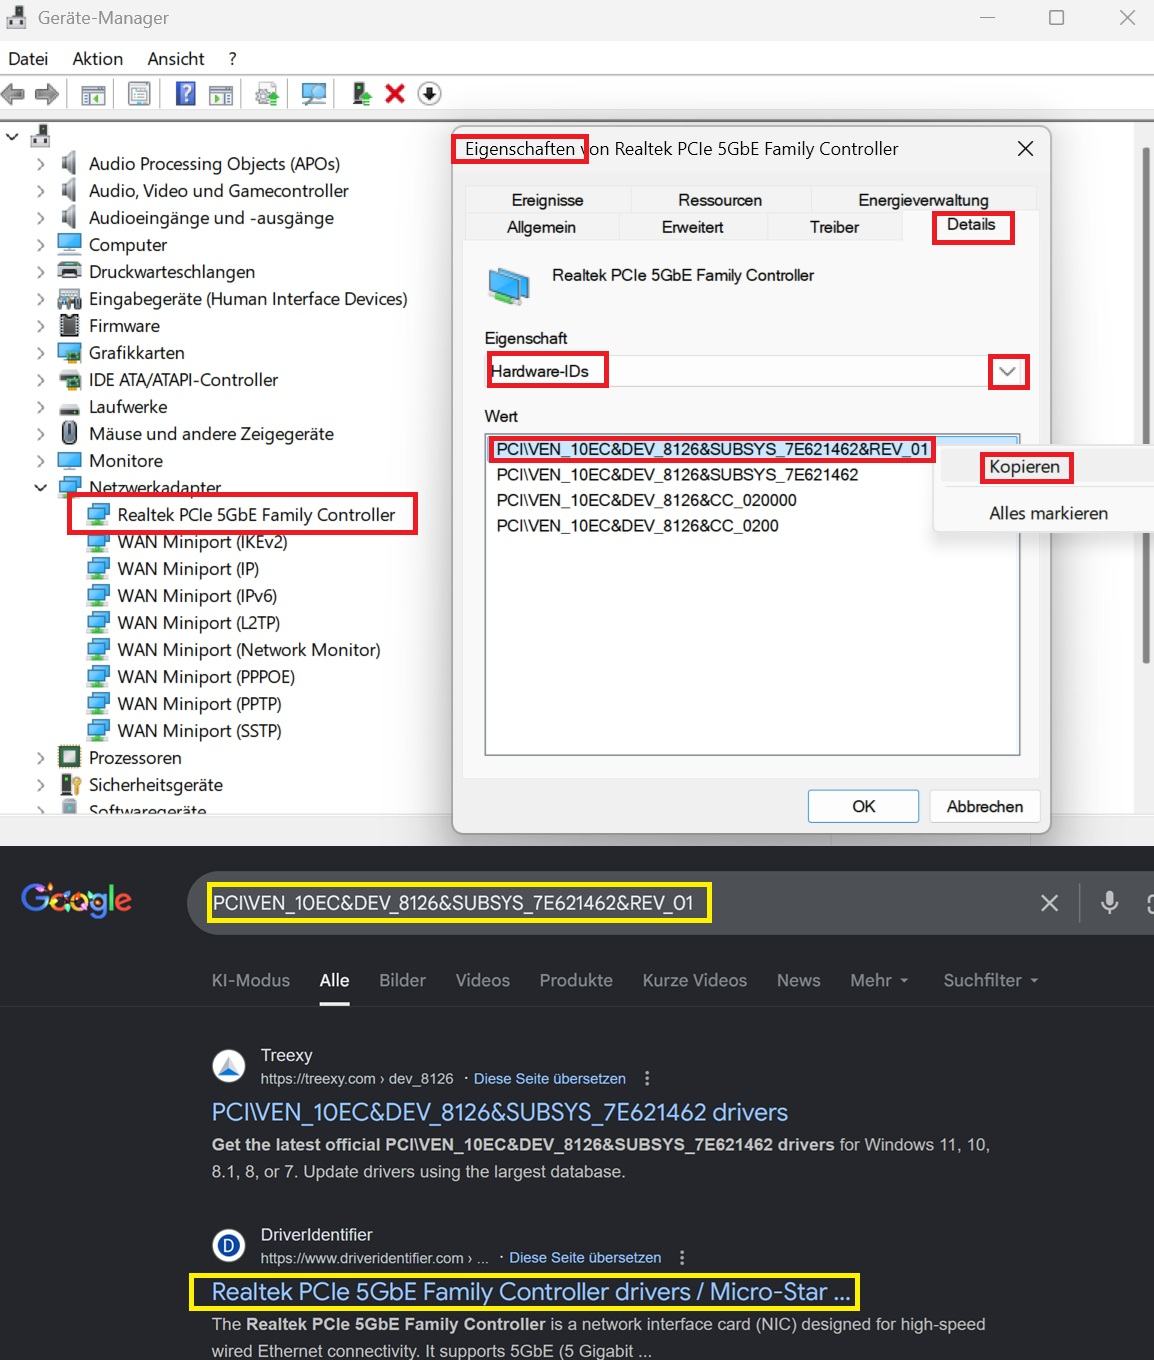This screenshot has width=1154, height=1361.
Task: Collapse the Netzwerkadapter node
Action: 40,488
